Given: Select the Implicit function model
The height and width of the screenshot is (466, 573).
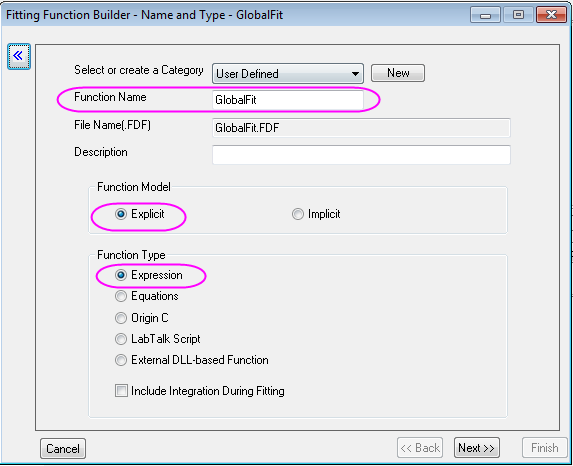Looking at the screenshot, I should point(316,214).
